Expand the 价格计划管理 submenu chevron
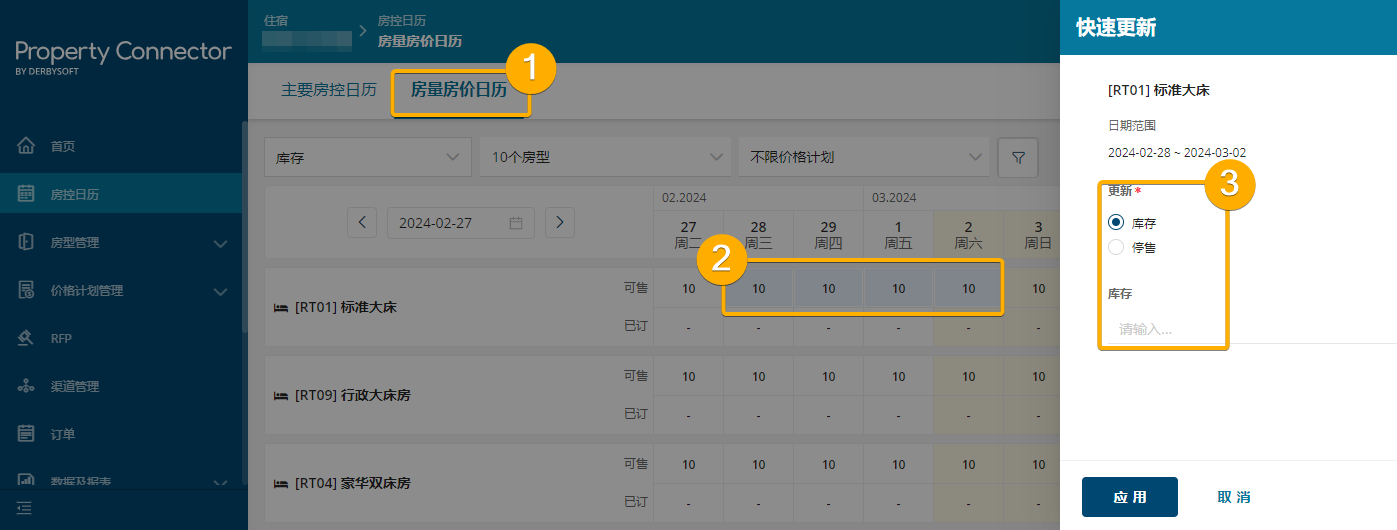 (x=221, y=291)
